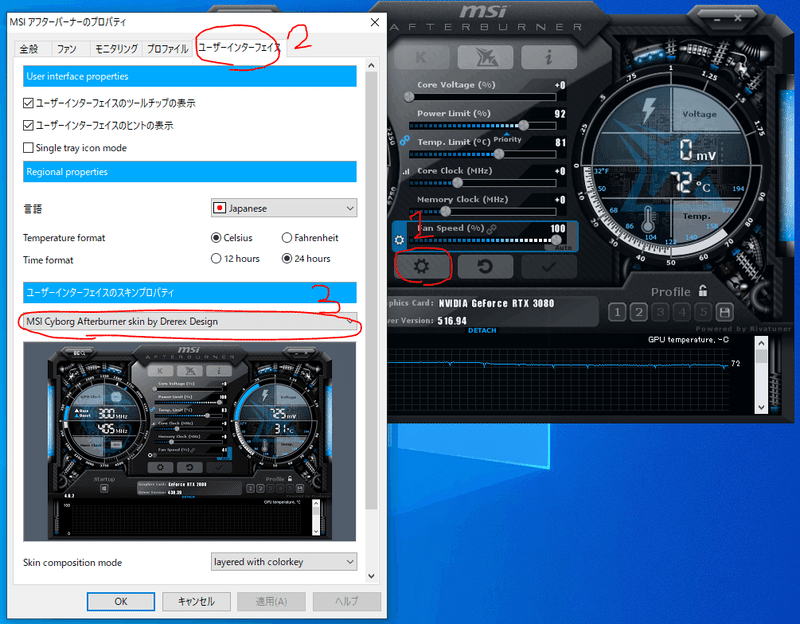Screen dimensions: 800x624
Task: Enable Single tray icon mode checkbox
Action: pyautogui.click(x=28, y=148)
